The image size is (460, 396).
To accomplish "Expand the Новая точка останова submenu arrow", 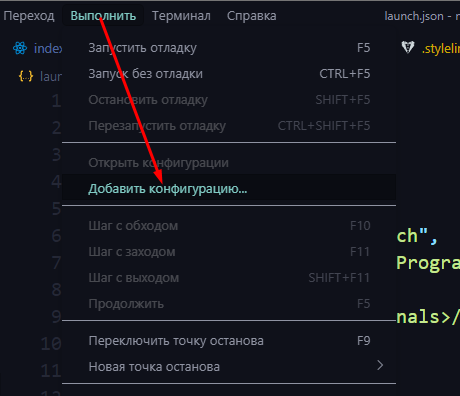I will click(380, 365).
